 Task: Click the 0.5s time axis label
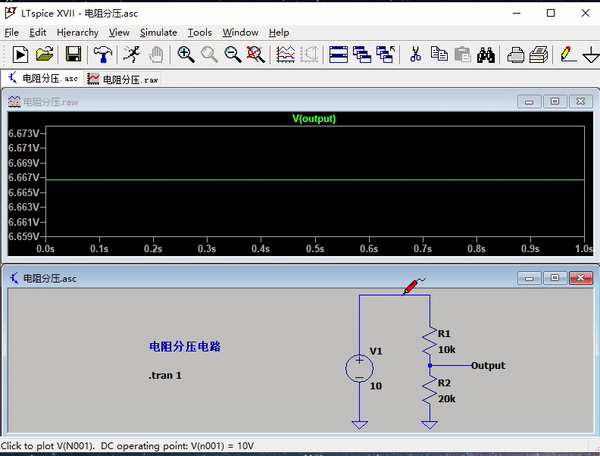[315, 249]
